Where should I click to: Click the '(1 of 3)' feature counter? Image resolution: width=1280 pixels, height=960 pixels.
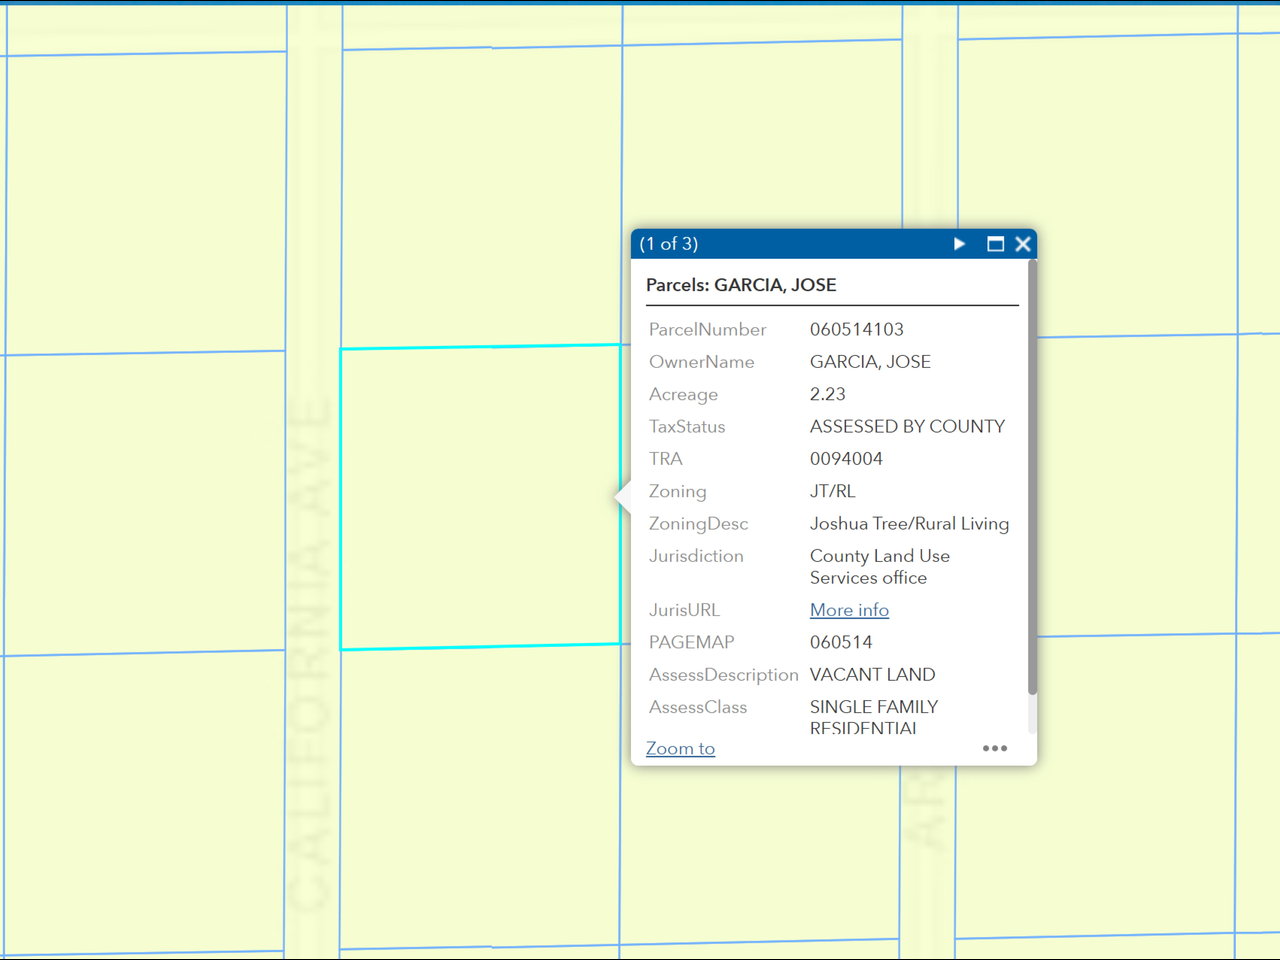coord(669,244)
